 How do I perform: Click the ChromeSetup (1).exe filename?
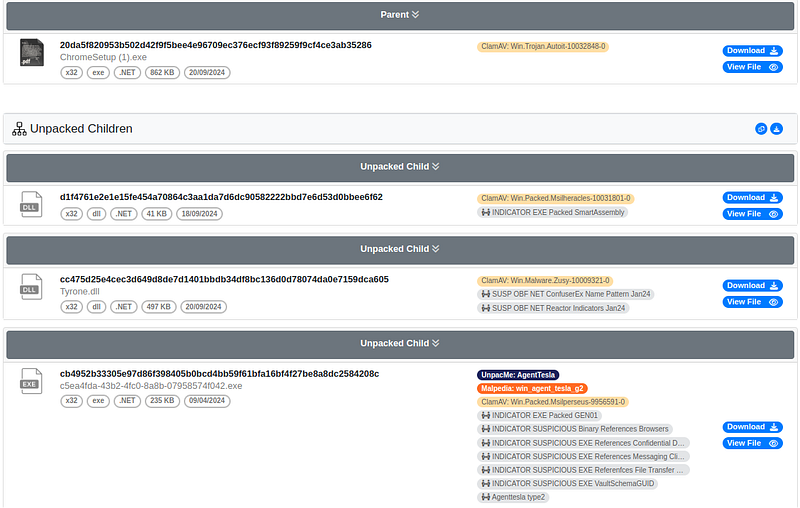[x=104, y=58]
